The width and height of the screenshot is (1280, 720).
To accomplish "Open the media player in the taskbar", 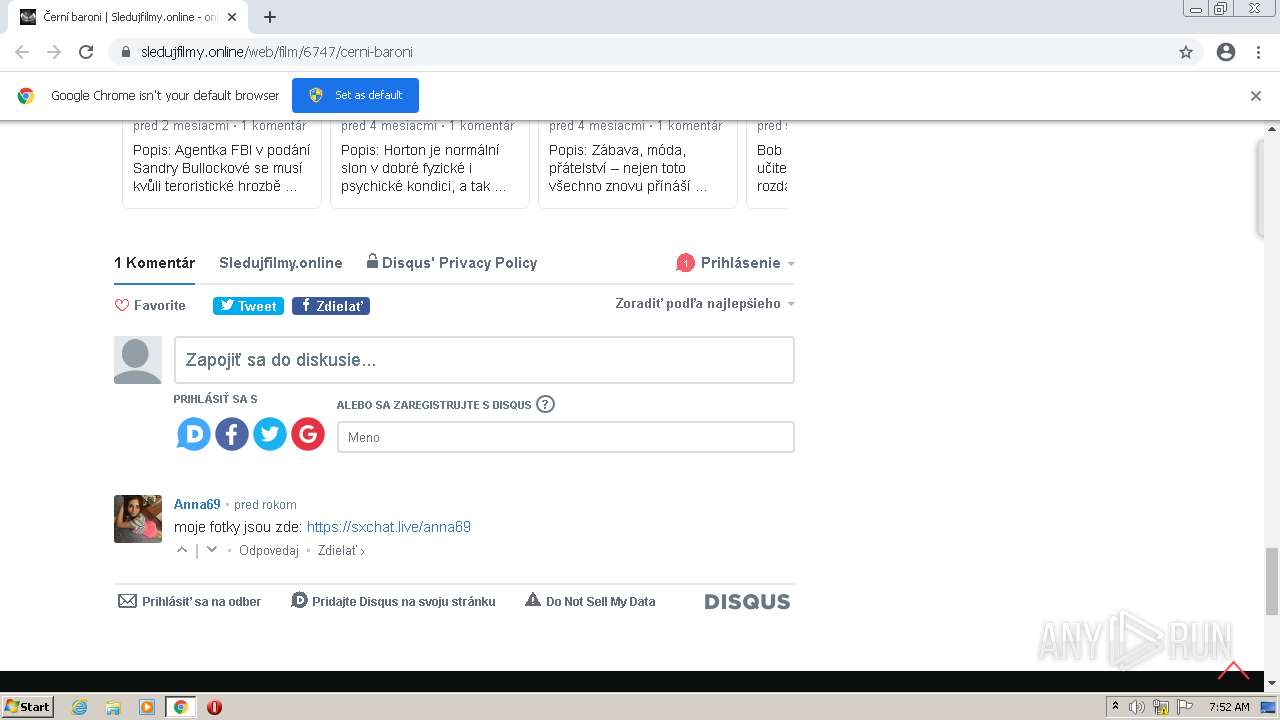I will pos(147,707).
